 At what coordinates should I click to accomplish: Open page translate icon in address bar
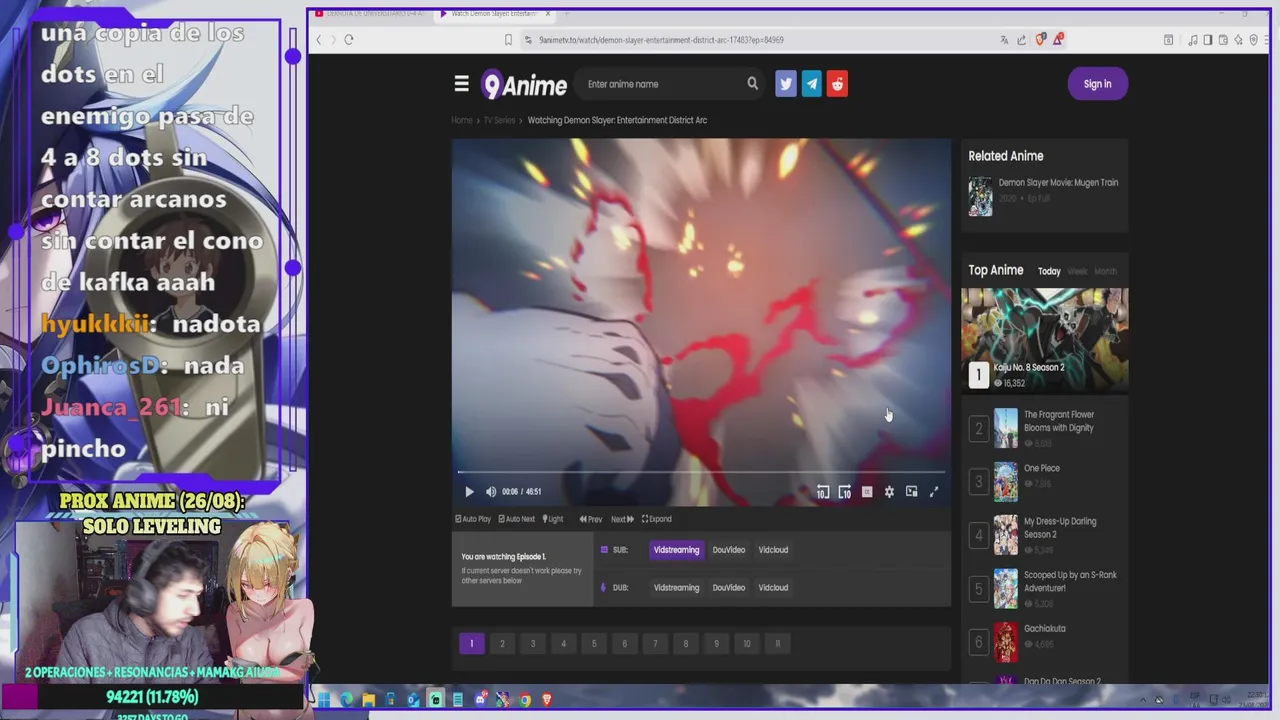coord(1004,40)
